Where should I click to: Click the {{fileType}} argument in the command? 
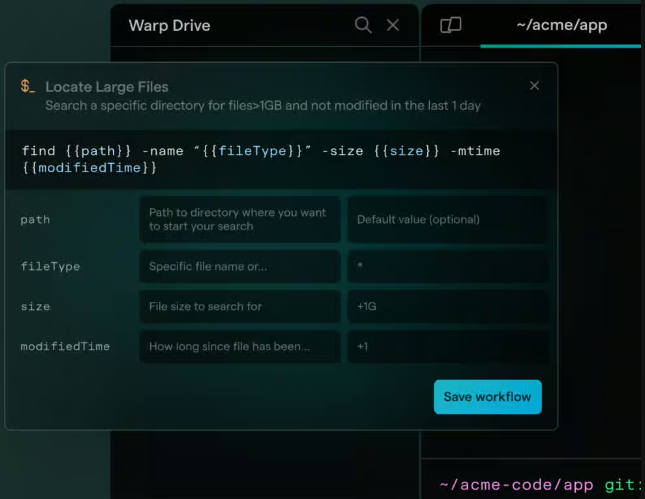pyautogui.click(x=252, y=151)
